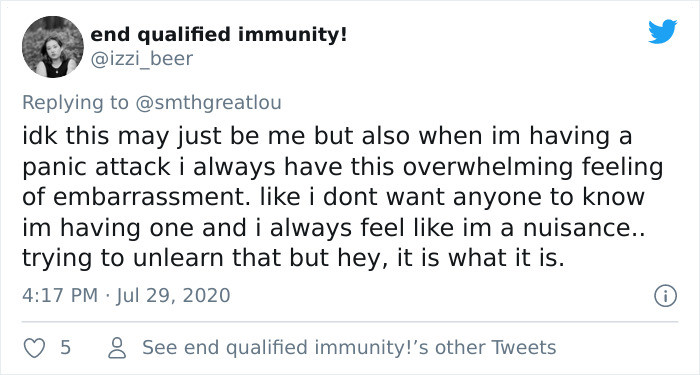Image resolution: width=700 pixels, height=375 pixels.
Task: Open the tweet info circle icon
Action: [x=665, y=296]
